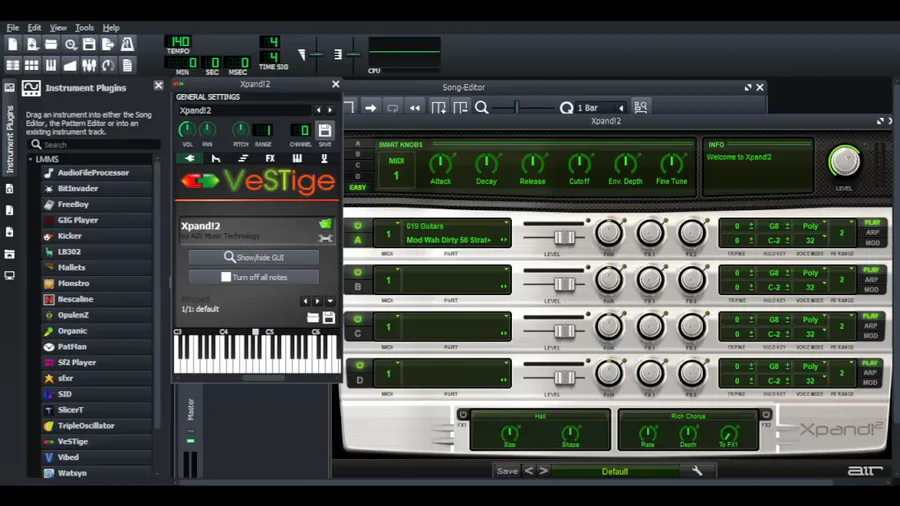Enable MOD mode on part A

click(872, 243)
